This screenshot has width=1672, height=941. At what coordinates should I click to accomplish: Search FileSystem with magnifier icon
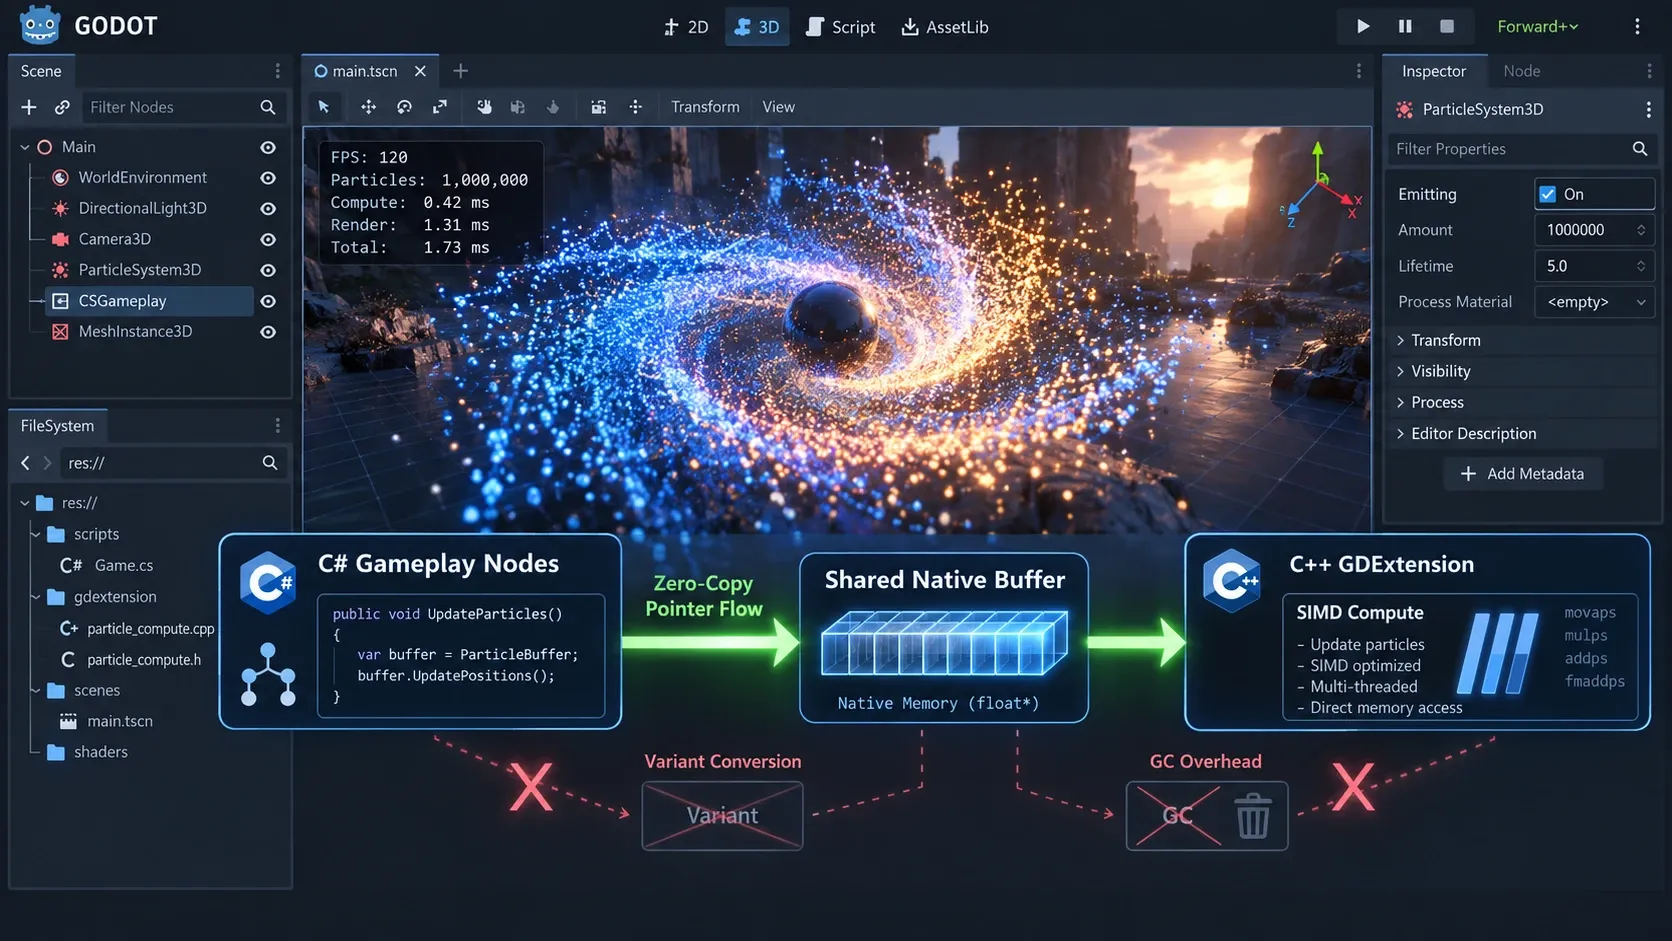(x=270, y=463)
